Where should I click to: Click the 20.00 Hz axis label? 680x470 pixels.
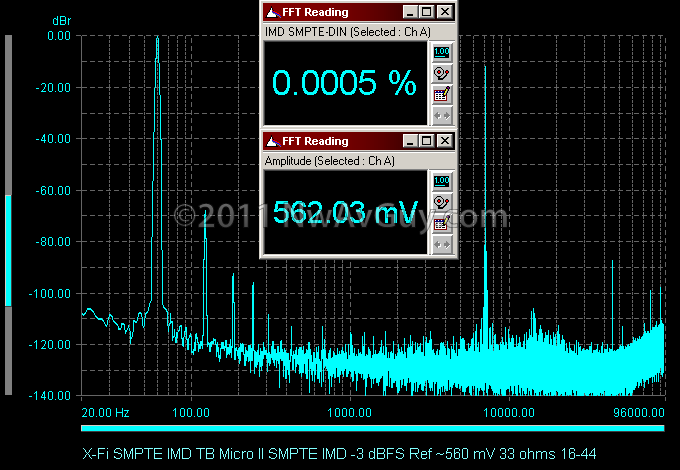105,412
